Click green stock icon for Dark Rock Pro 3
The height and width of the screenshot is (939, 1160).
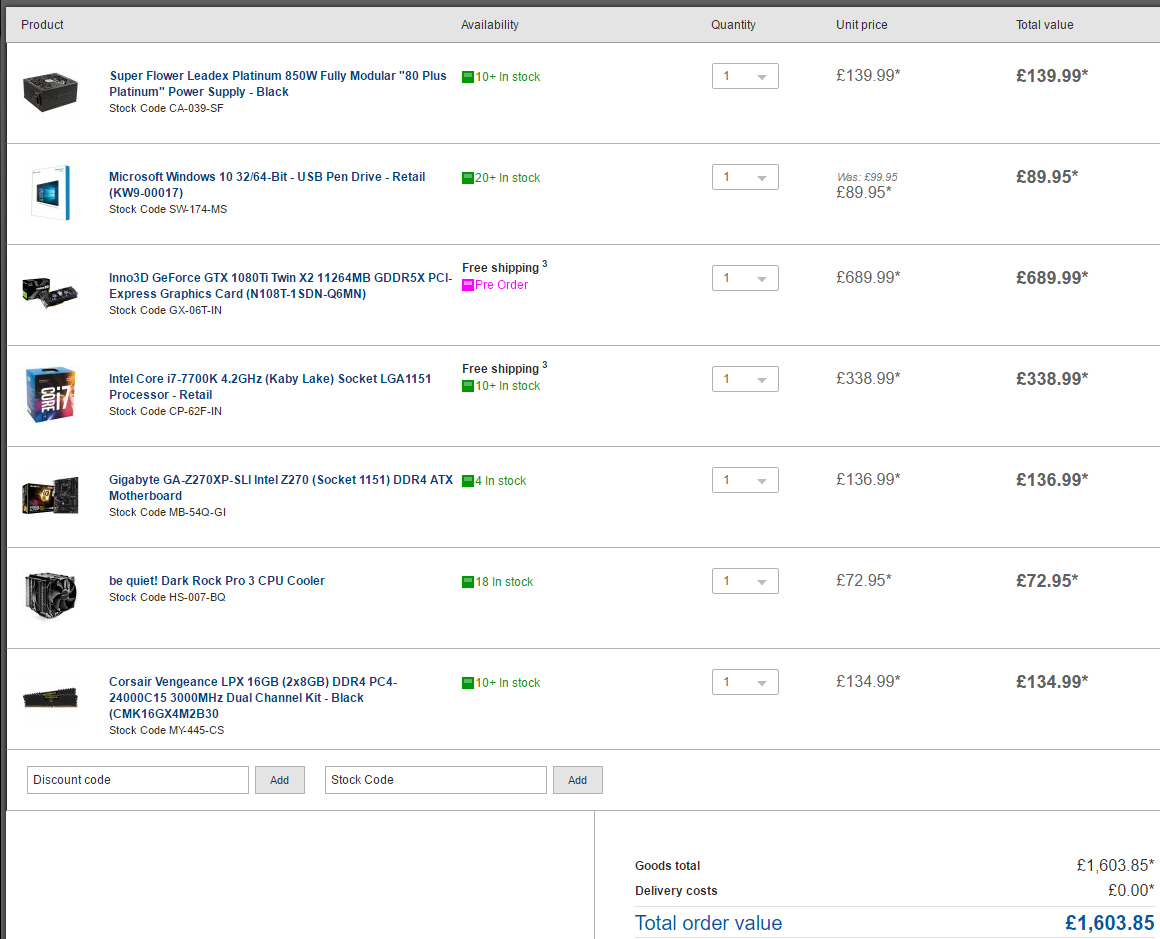point(468,582)
